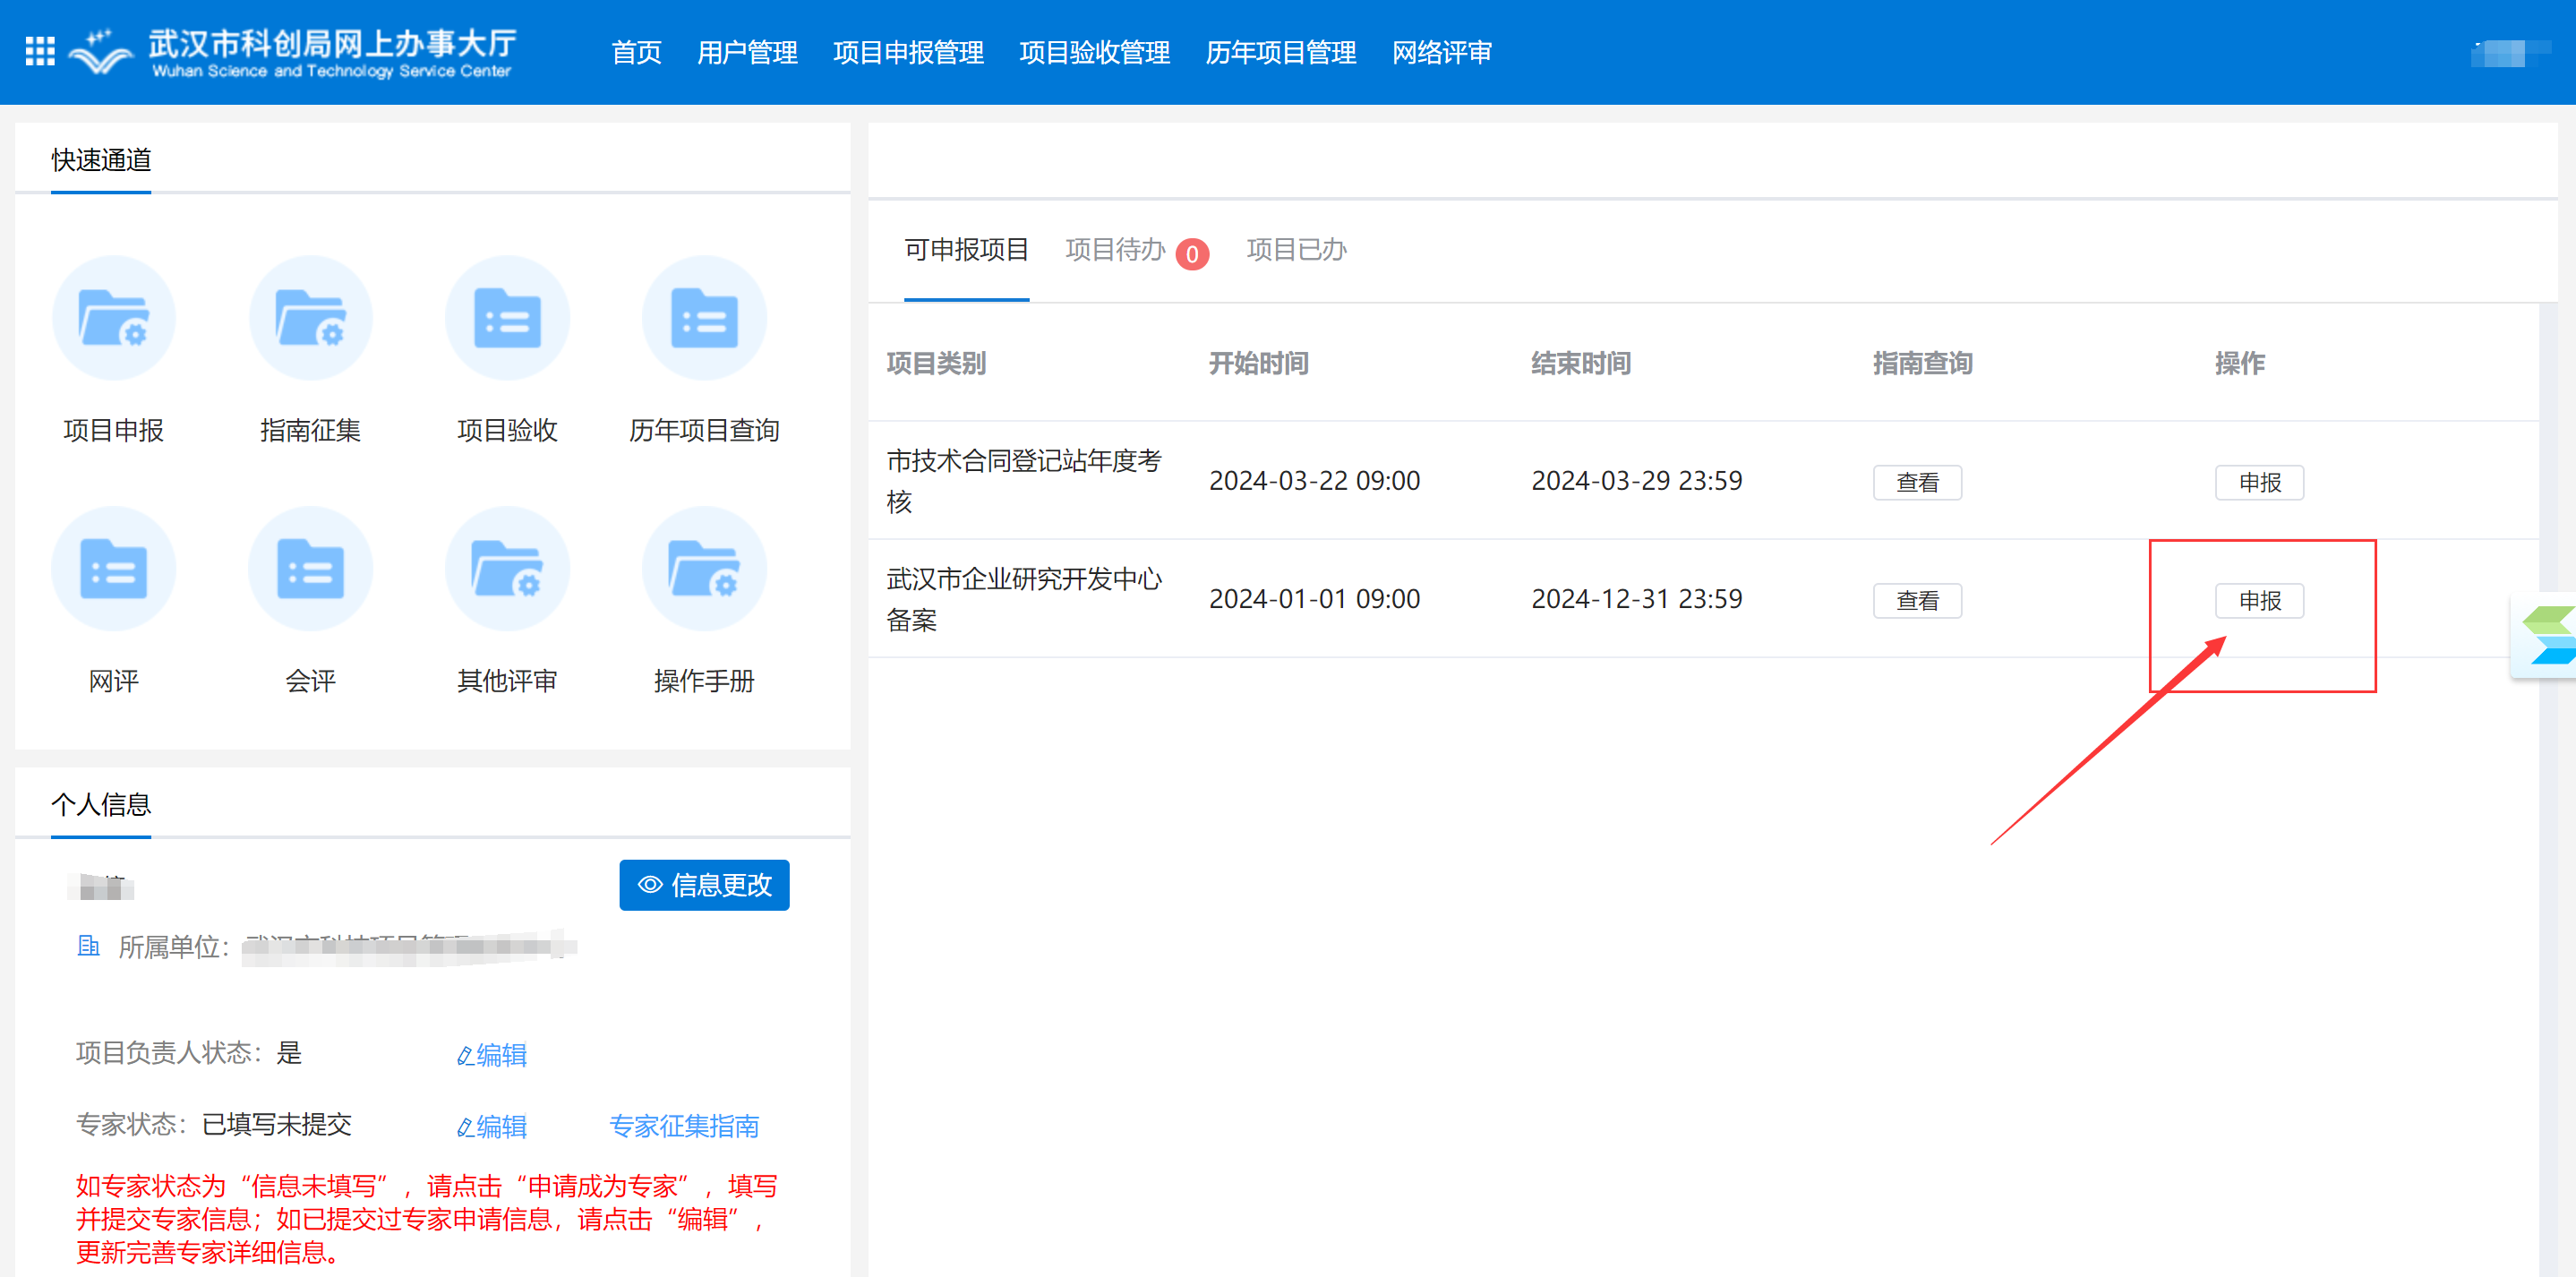Click the building icon beside 所属单位
The width and height of the screenshot is (2576, 1277).
(x=88, y=946)
